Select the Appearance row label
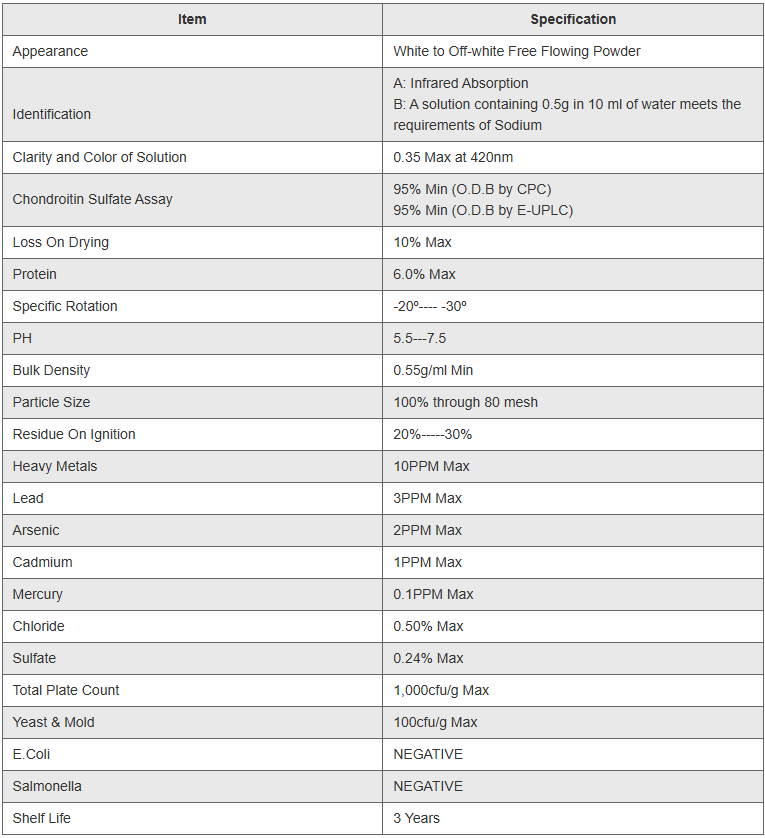This screenshot has width=765, height=838. point(50,51)
